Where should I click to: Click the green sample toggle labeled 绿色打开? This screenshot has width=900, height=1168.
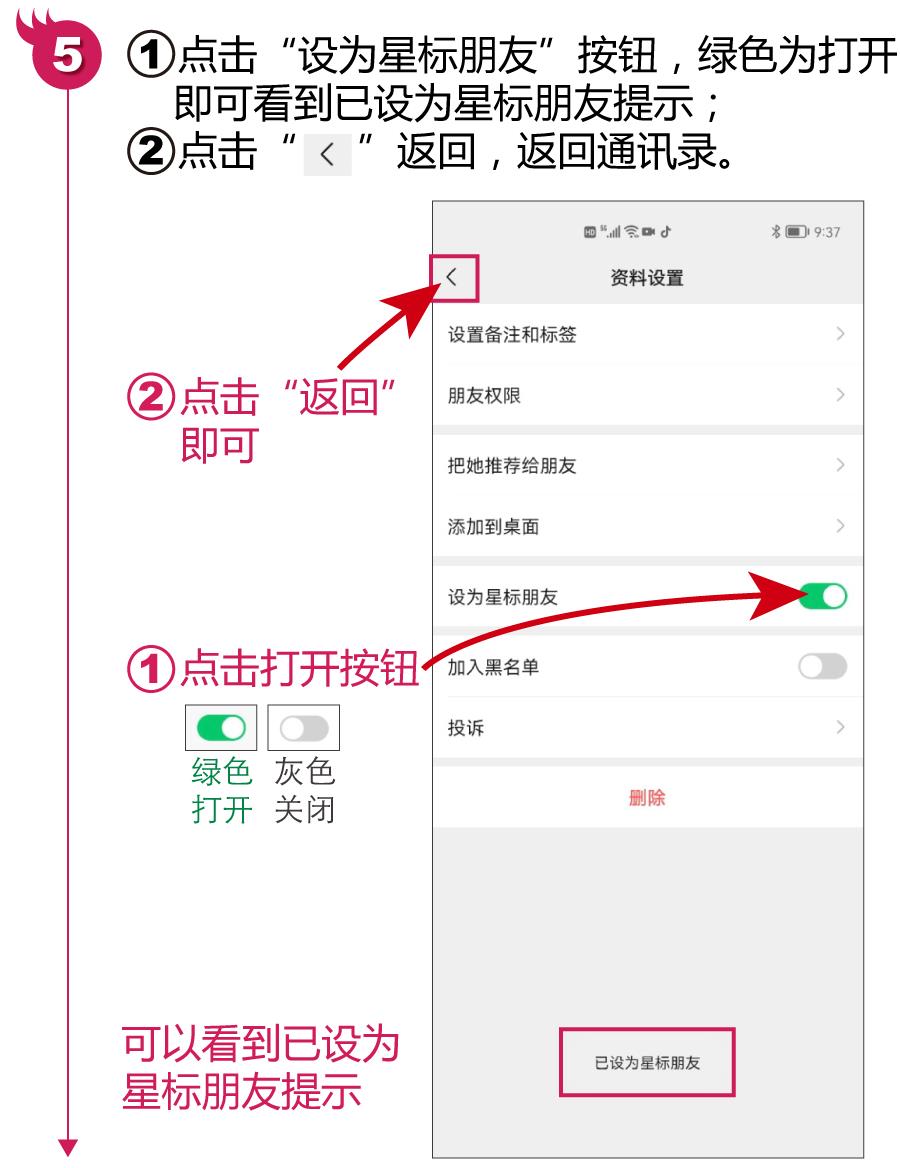click(221, 728)
